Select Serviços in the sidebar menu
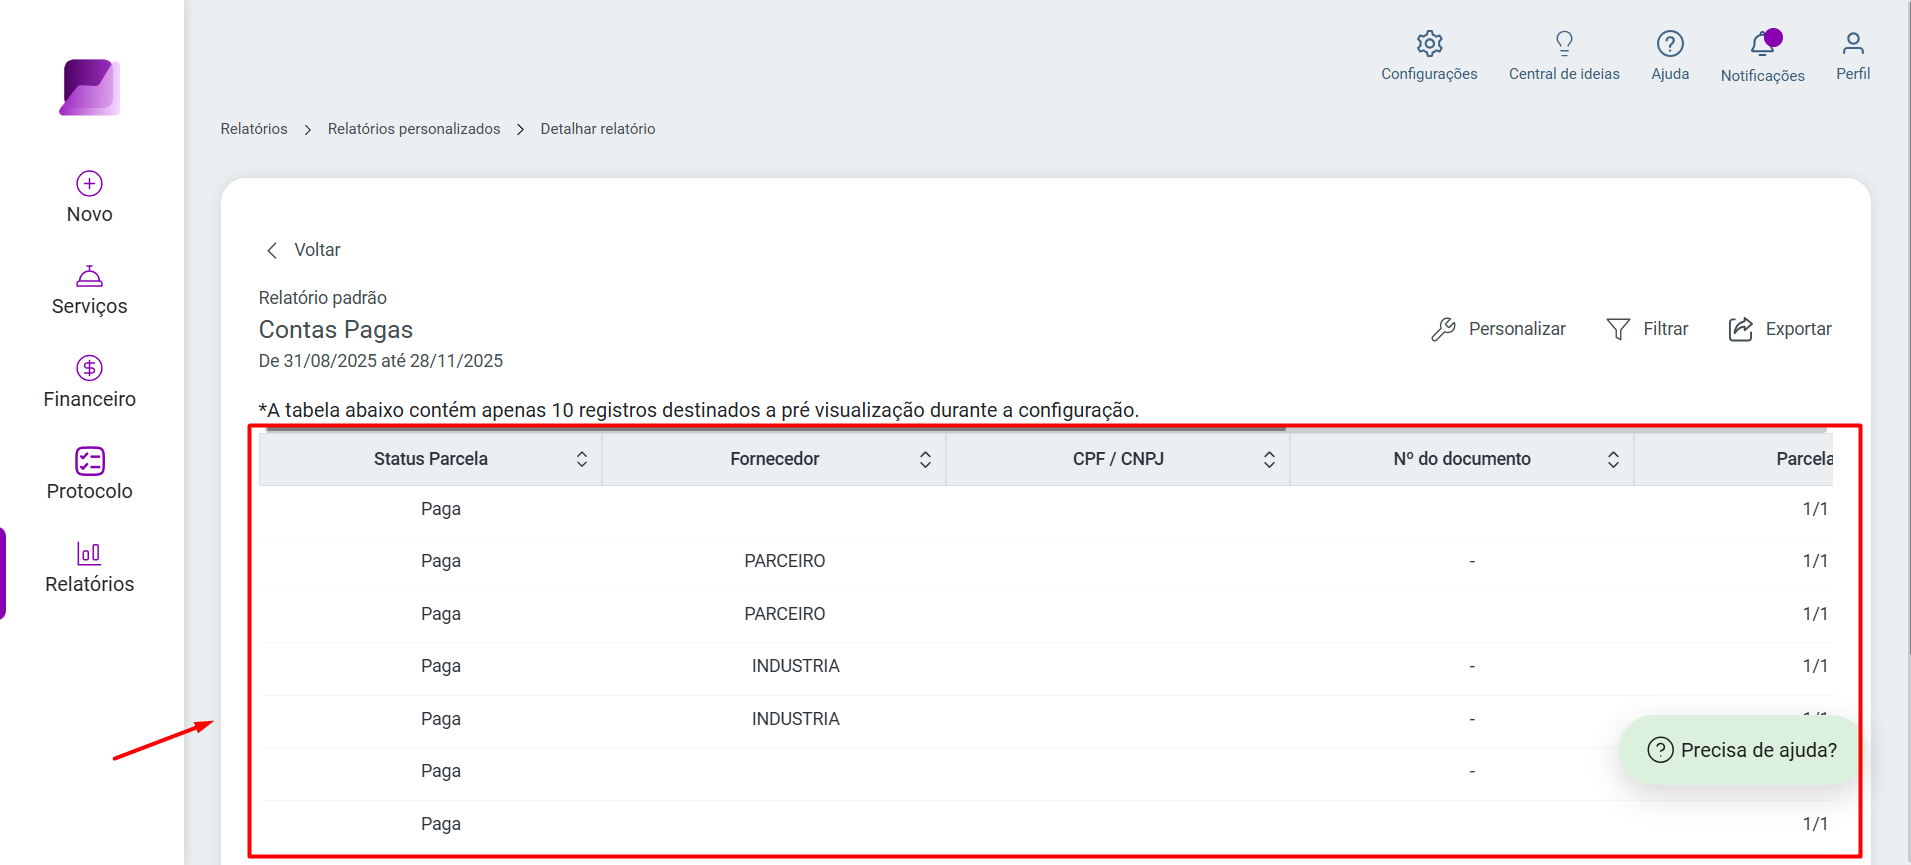The height and width of the screenshot is (865, 1911). point(89,306)
